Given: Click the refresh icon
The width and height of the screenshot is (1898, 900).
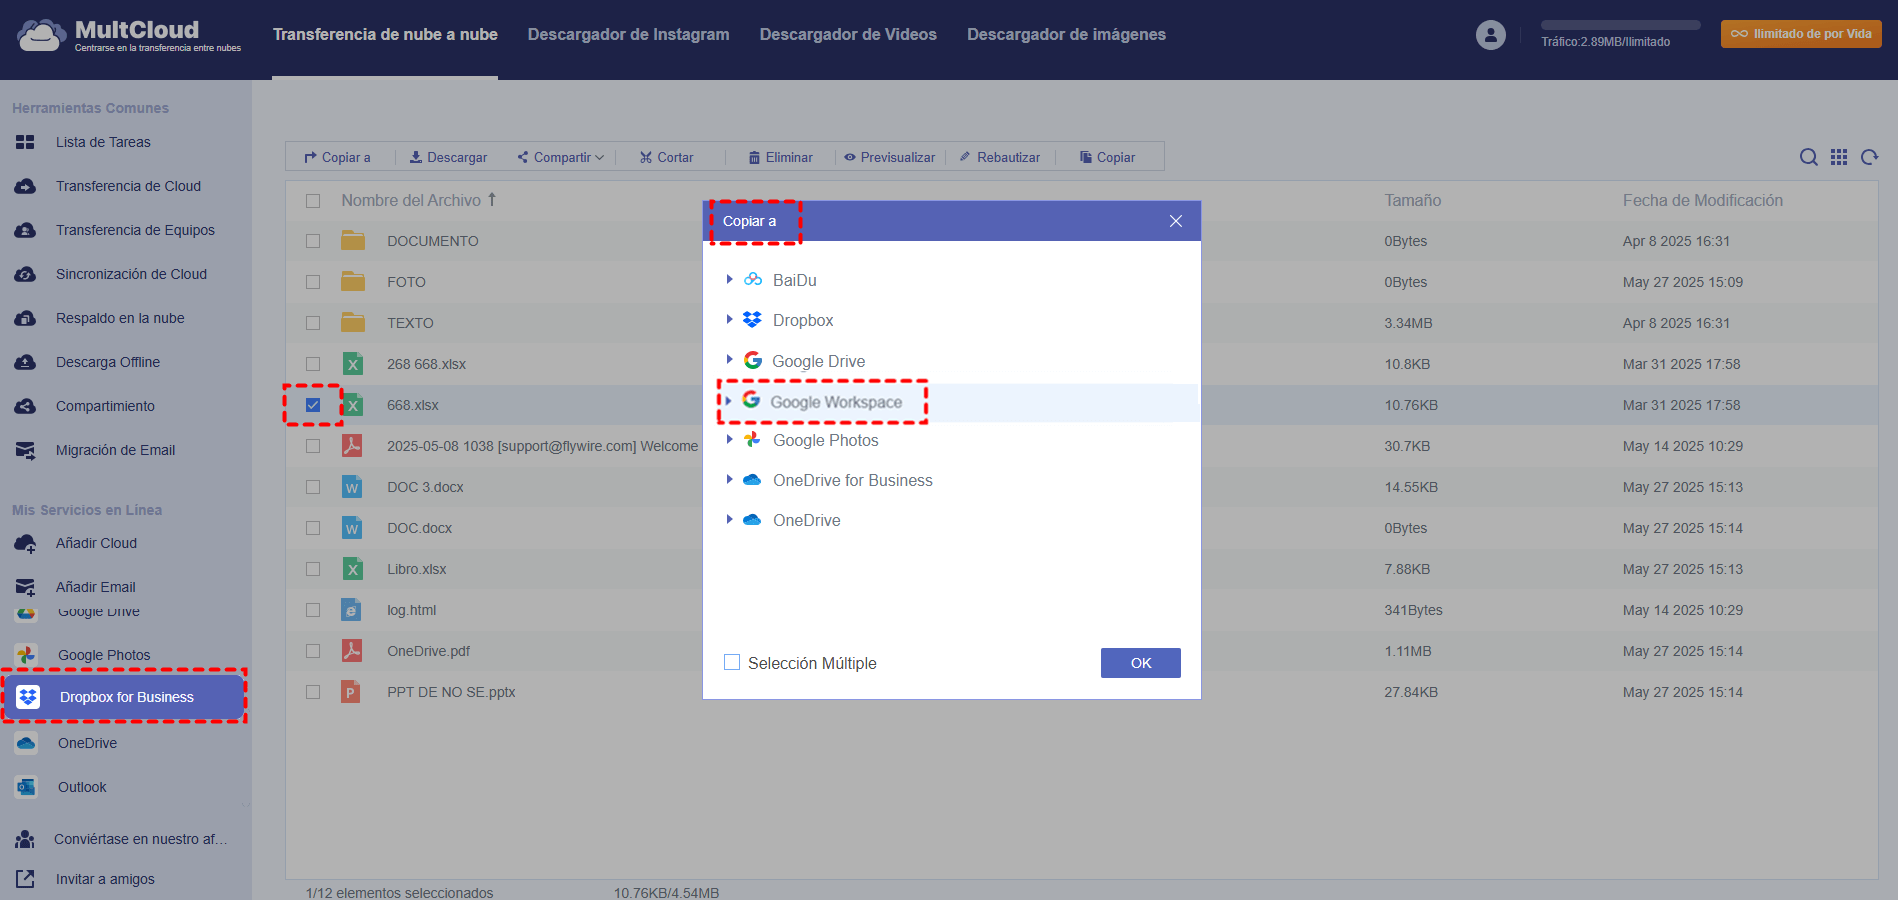Looking at the screenshot, I should tap(1869, 157).
